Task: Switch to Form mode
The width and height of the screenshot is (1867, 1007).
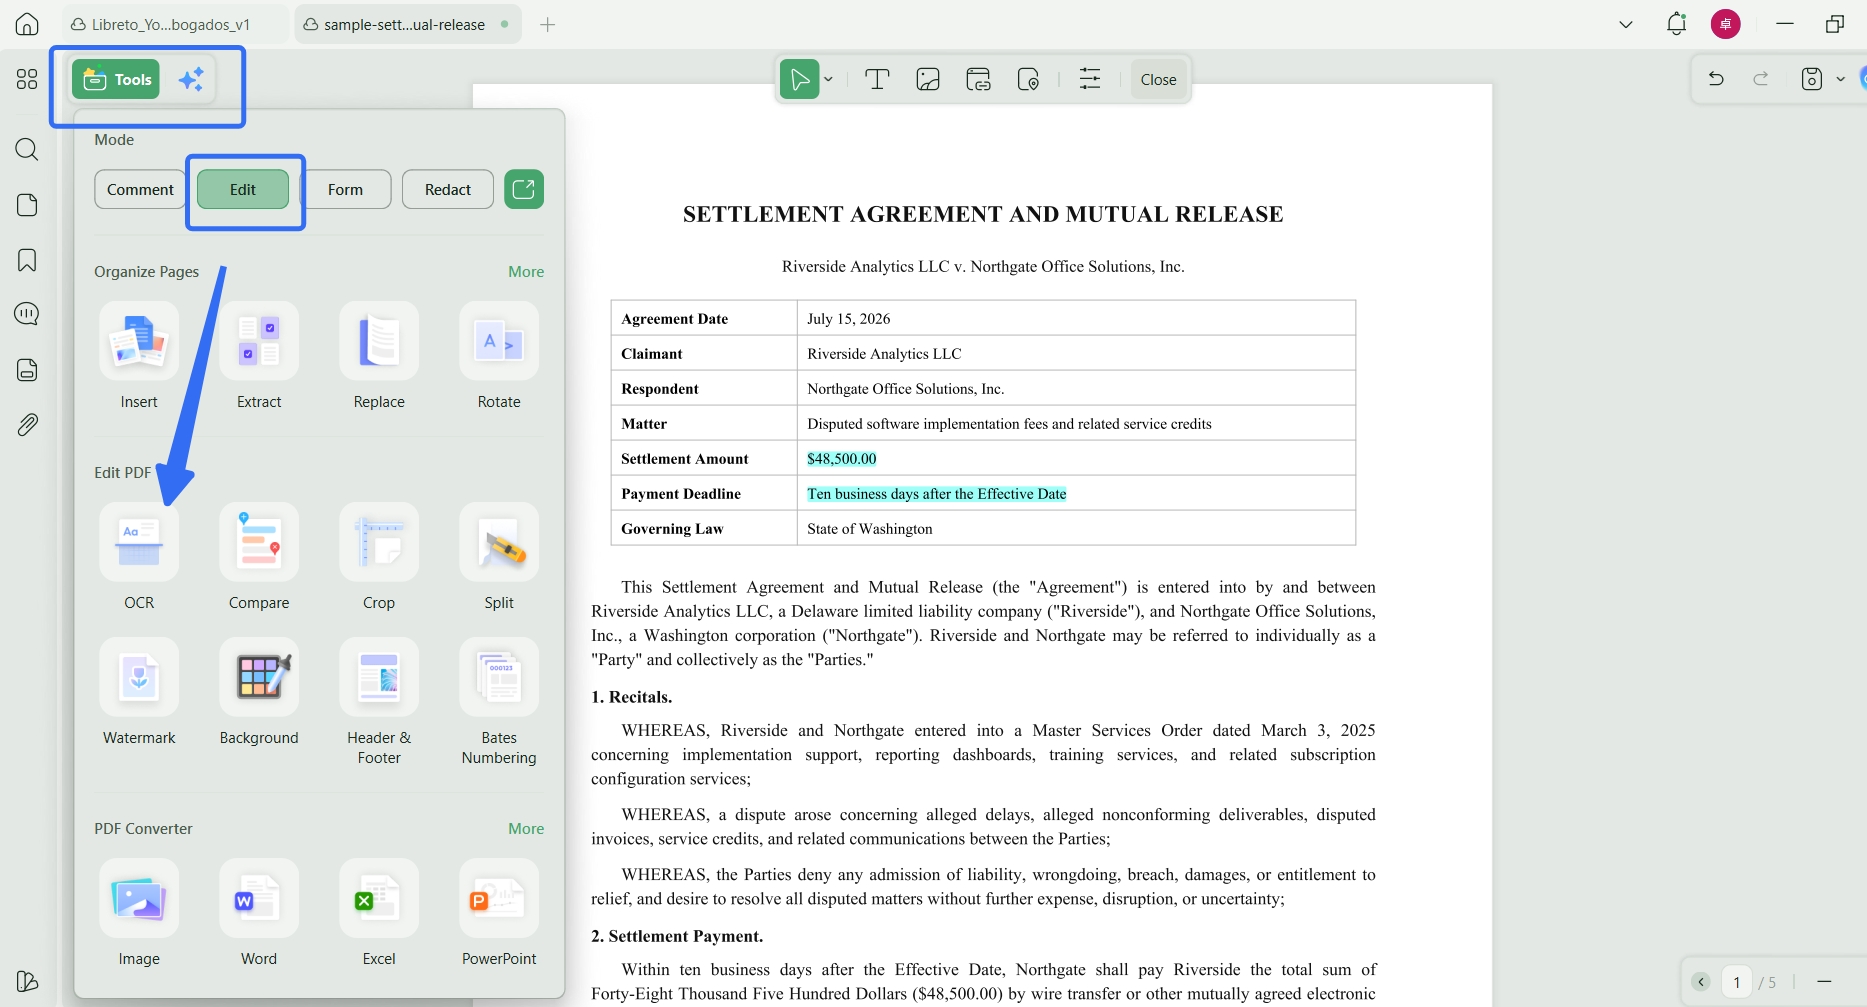Action: pos(346,189)
